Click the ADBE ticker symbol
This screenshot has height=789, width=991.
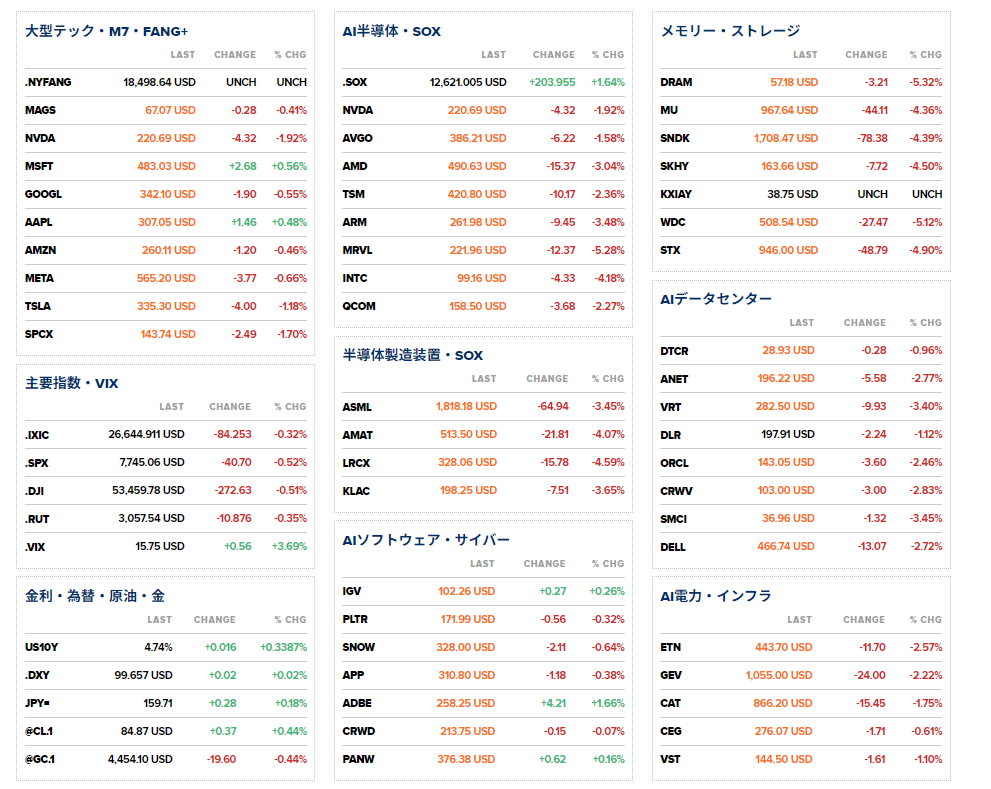click(357, 703)
